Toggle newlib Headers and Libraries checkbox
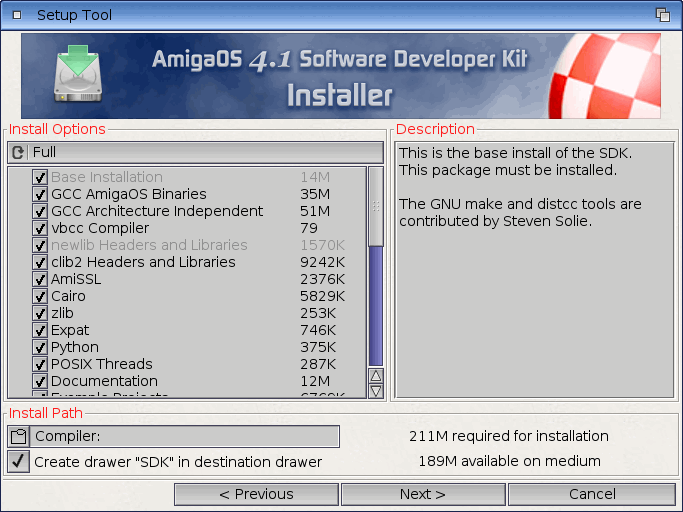 point(40,245)
